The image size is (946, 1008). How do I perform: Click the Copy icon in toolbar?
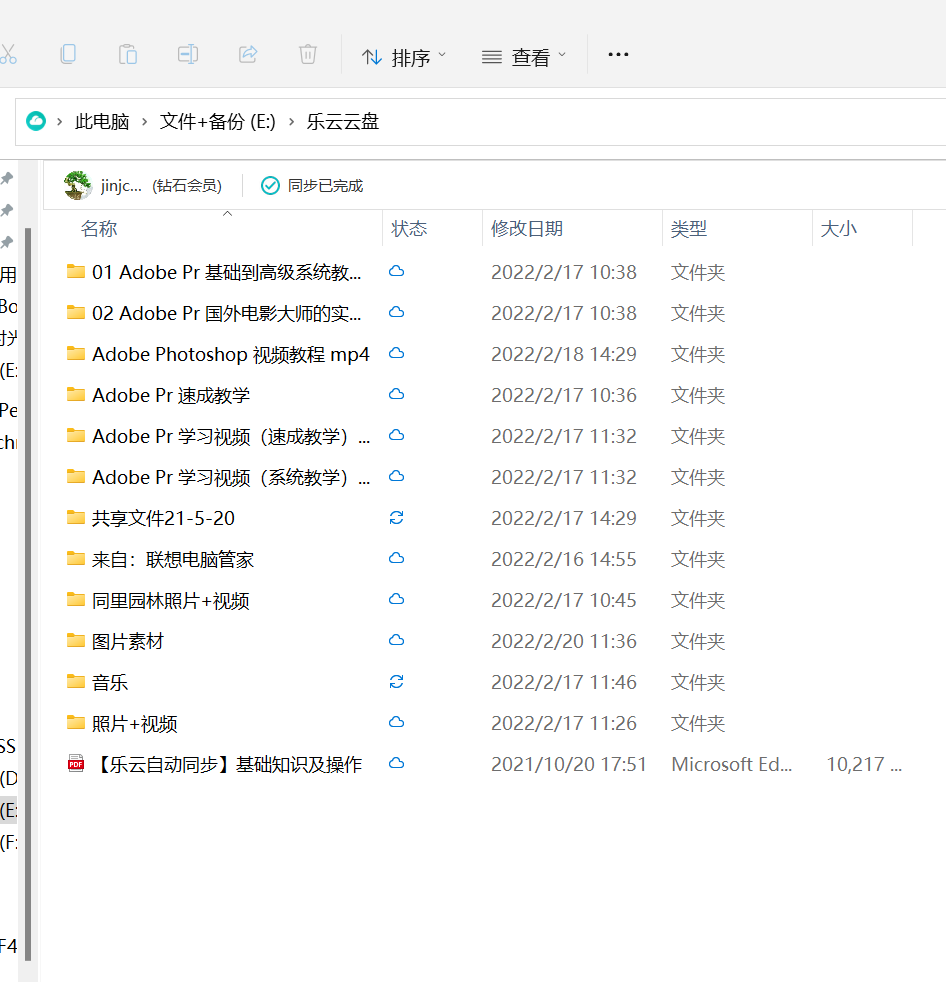pyautogui.click(x=68, y=55)
